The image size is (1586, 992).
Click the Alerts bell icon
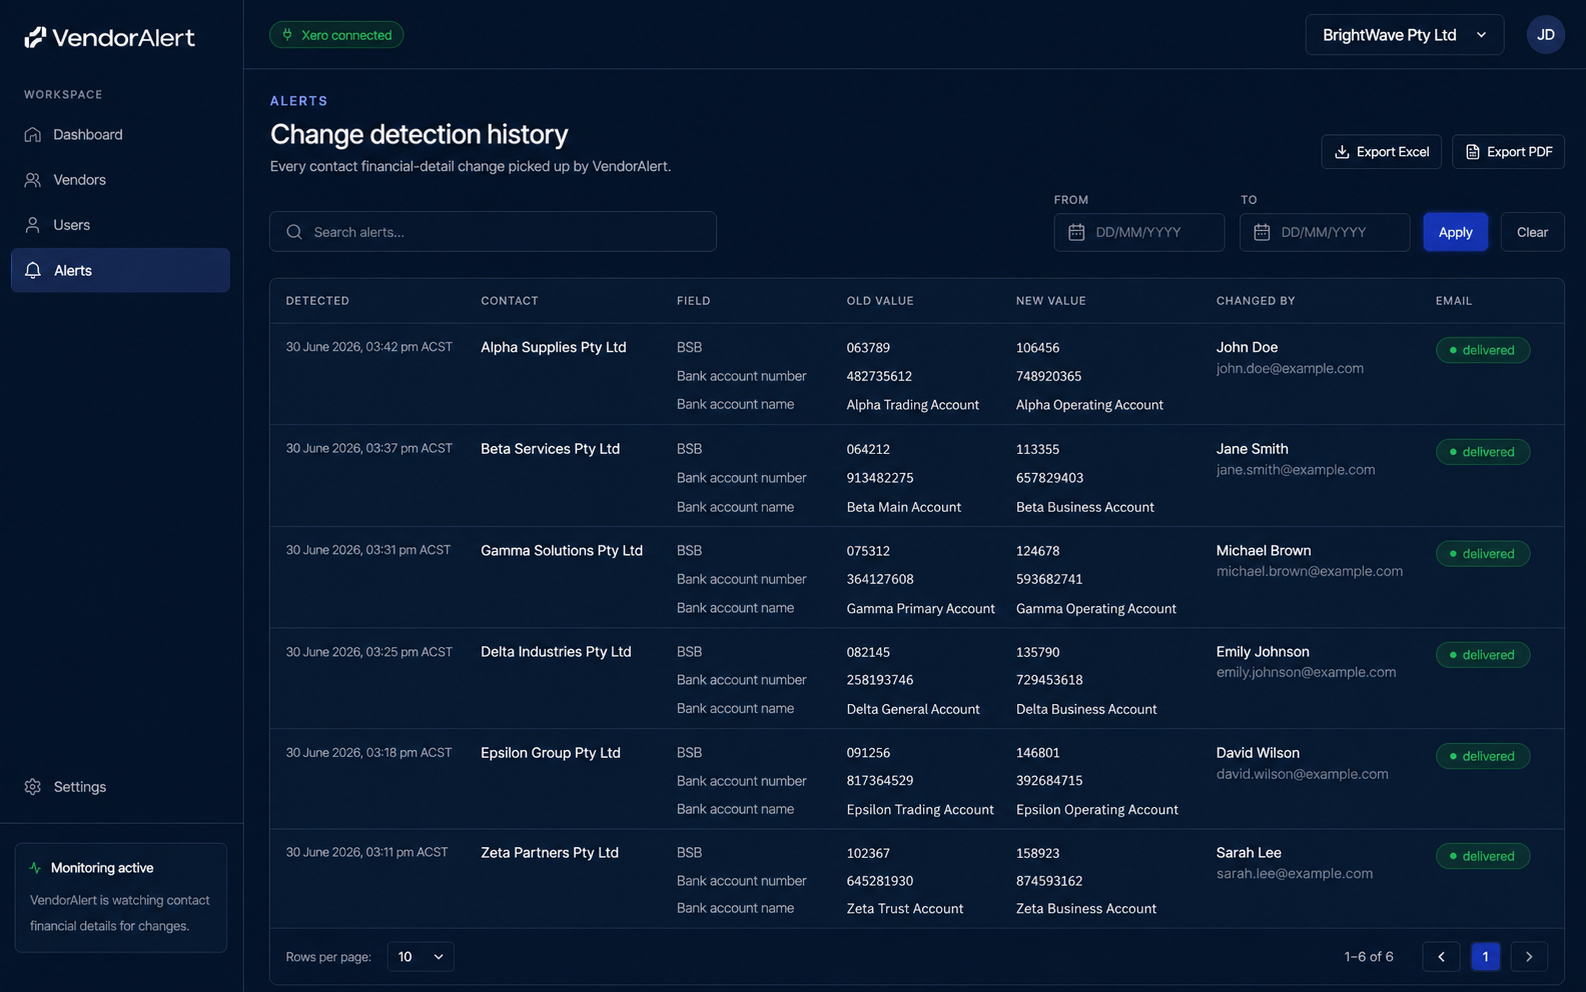coord(33,270)
